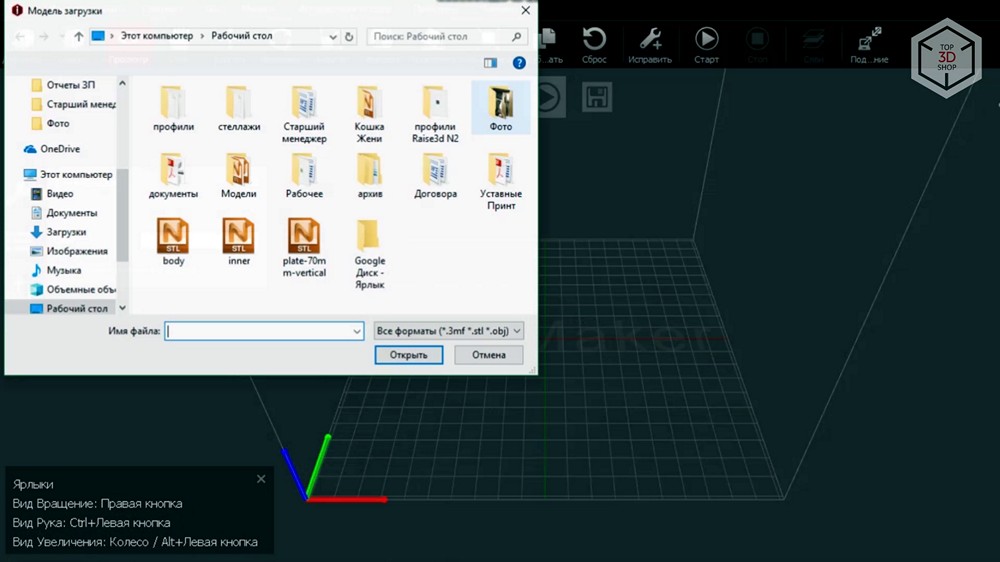Click the Под...ние toolbar icon
1000x562 pixels.
[869, 45]
